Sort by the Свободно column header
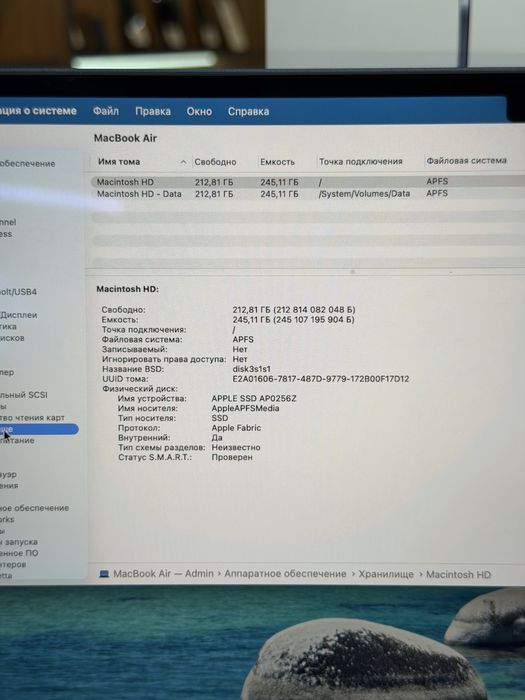Image resolution: width=525 pixels, height=700 pixels. (x=215, y=162)
